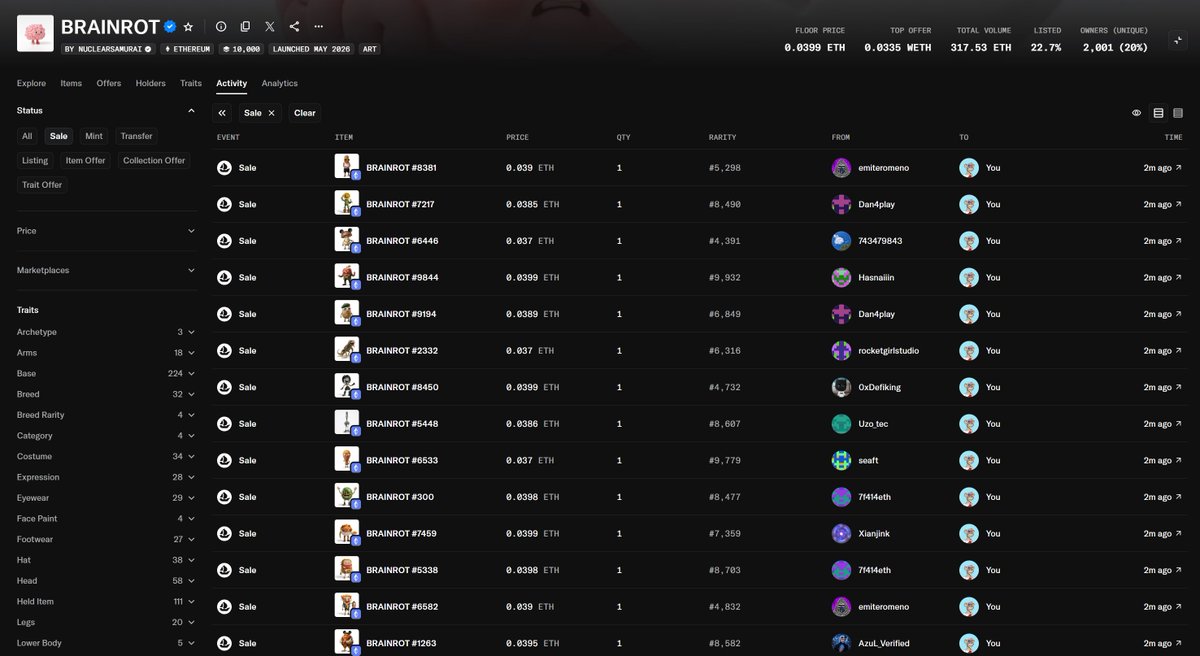Click buyer 'You' avatar in BRAINROT #6446 row
The width and height of the screenshot is (1200, 656).
969,241
